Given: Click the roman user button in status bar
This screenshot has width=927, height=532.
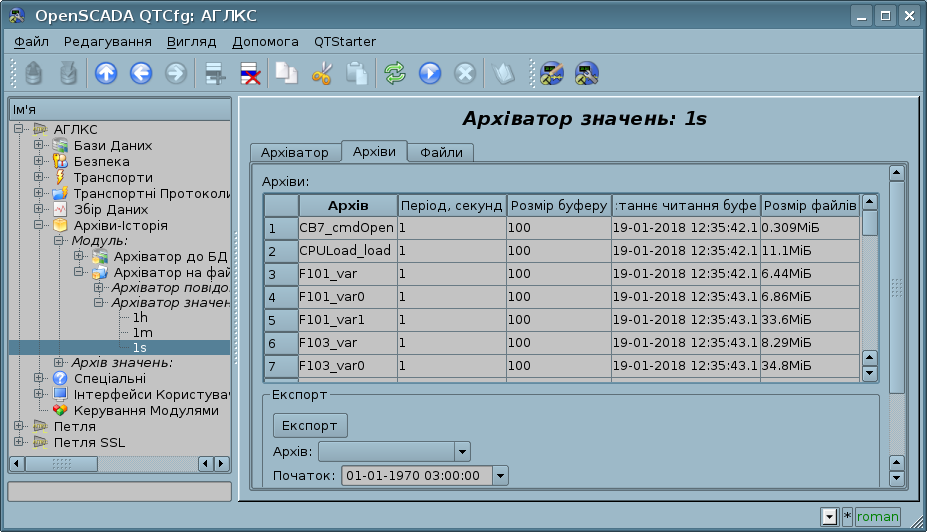Looking at the screenshot, I should pos(877,517).
